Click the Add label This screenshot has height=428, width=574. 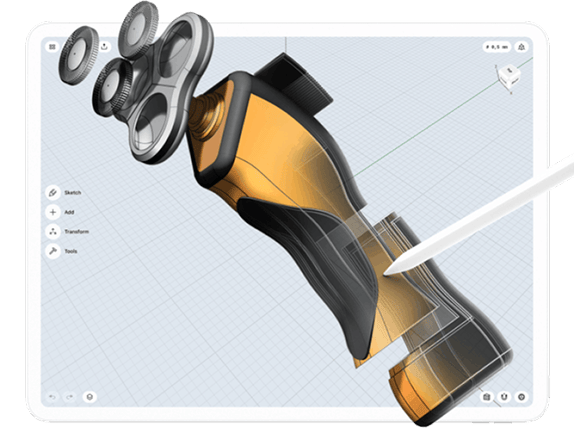point(69,212)
